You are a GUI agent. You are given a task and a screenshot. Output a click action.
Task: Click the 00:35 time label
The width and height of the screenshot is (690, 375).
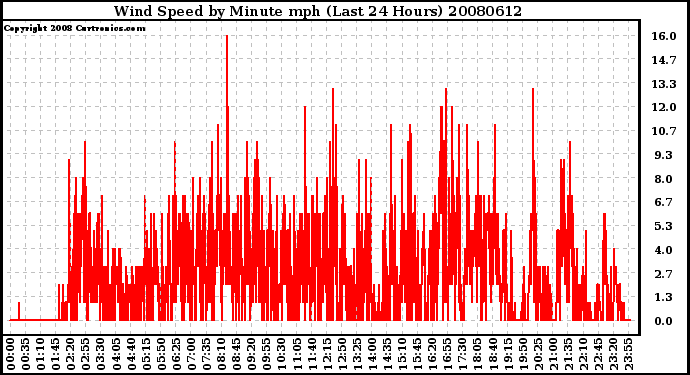tap(26, 355)
